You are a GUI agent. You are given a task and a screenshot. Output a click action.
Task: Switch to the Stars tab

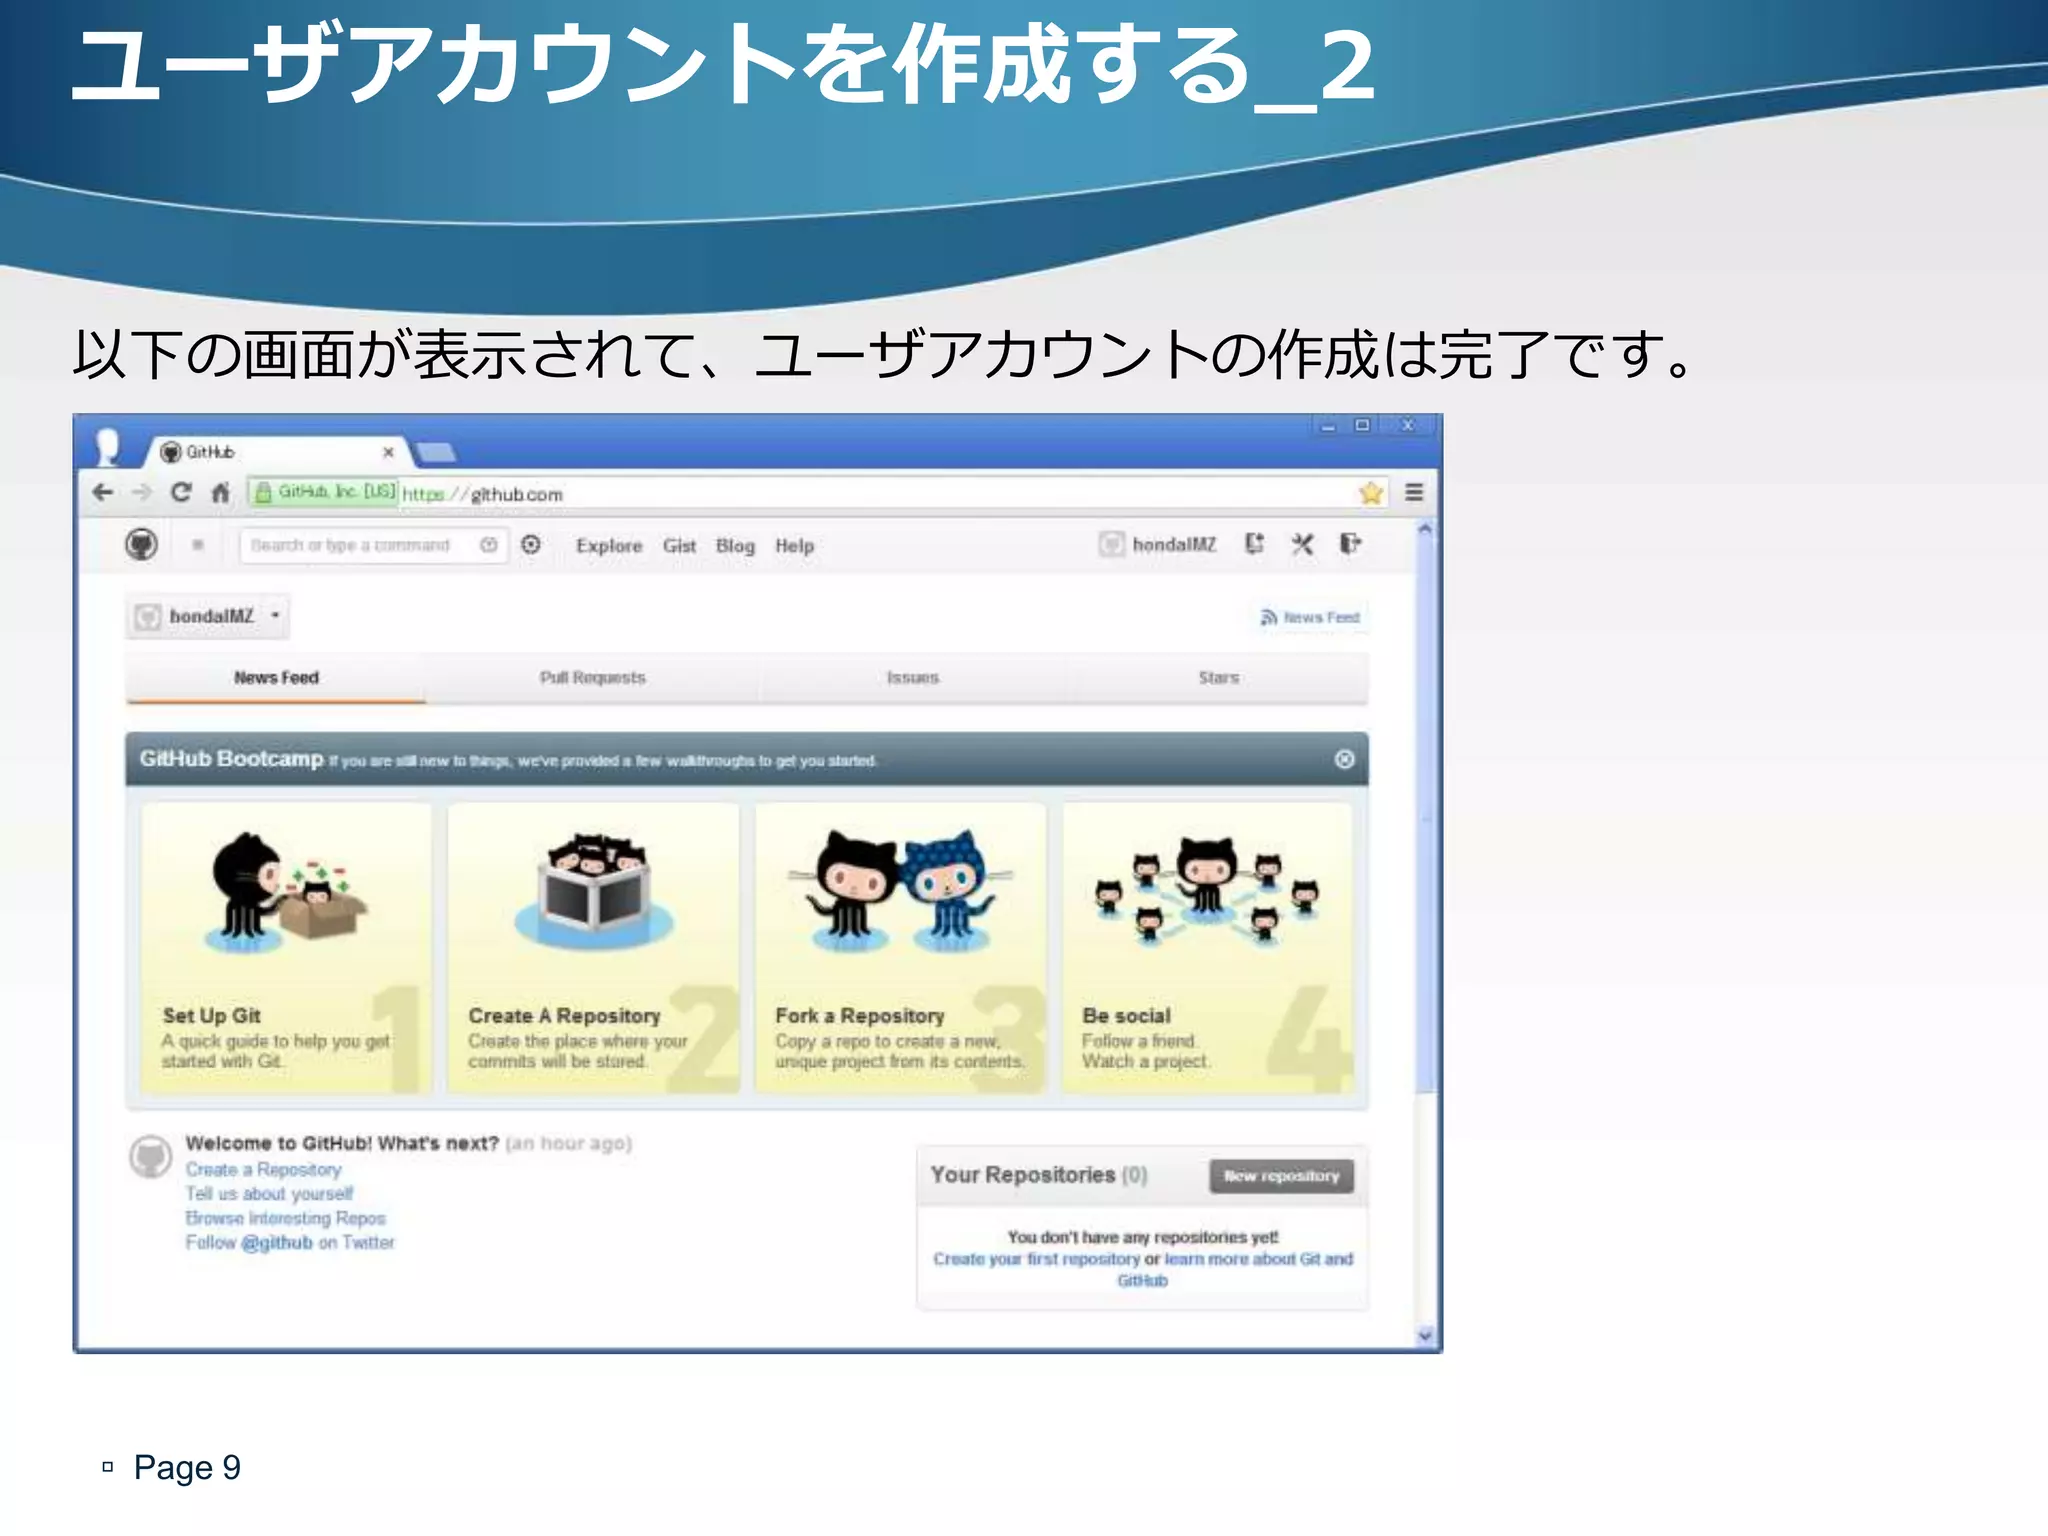coord(1219,678)
